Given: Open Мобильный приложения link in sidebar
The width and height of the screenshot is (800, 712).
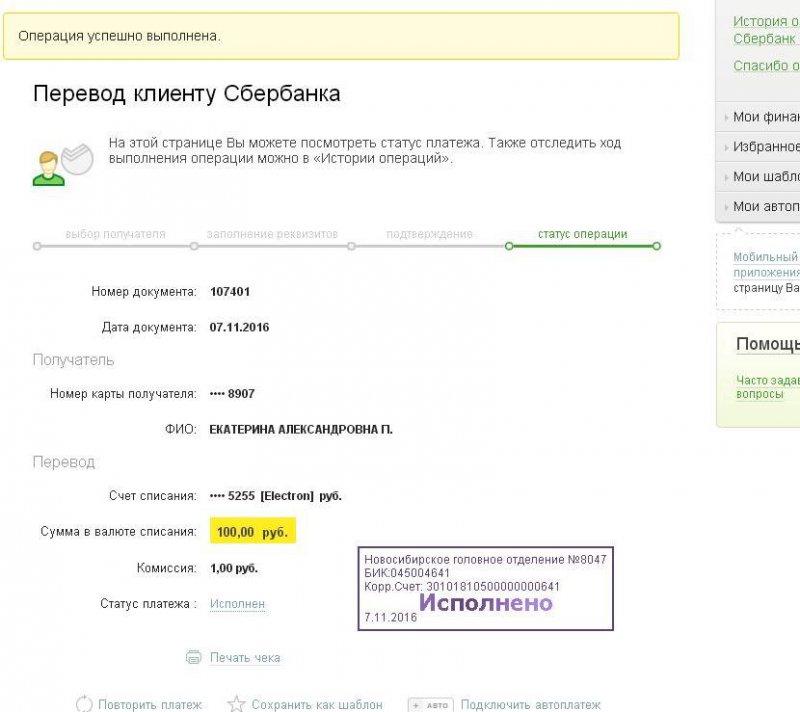Looking at the screenshot, I should coord(766,264).
